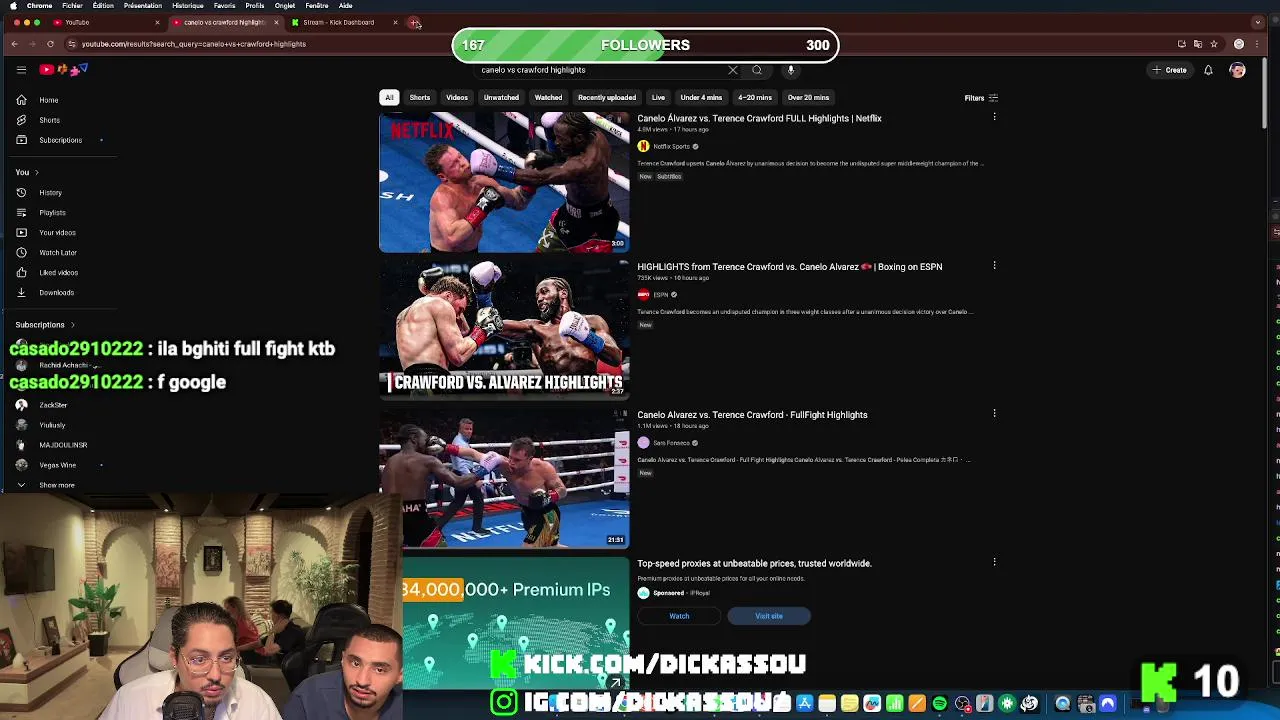The image size is (1280, 720).
Task: Click the ad's Visit site button
Action: [x=769, y=616]
